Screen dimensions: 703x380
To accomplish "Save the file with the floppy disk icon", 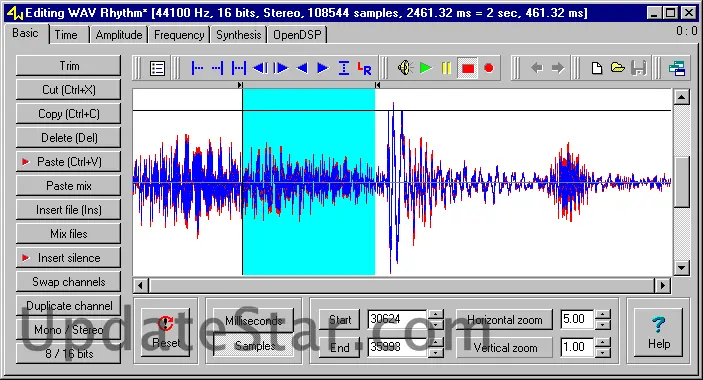I will (638, 68).
